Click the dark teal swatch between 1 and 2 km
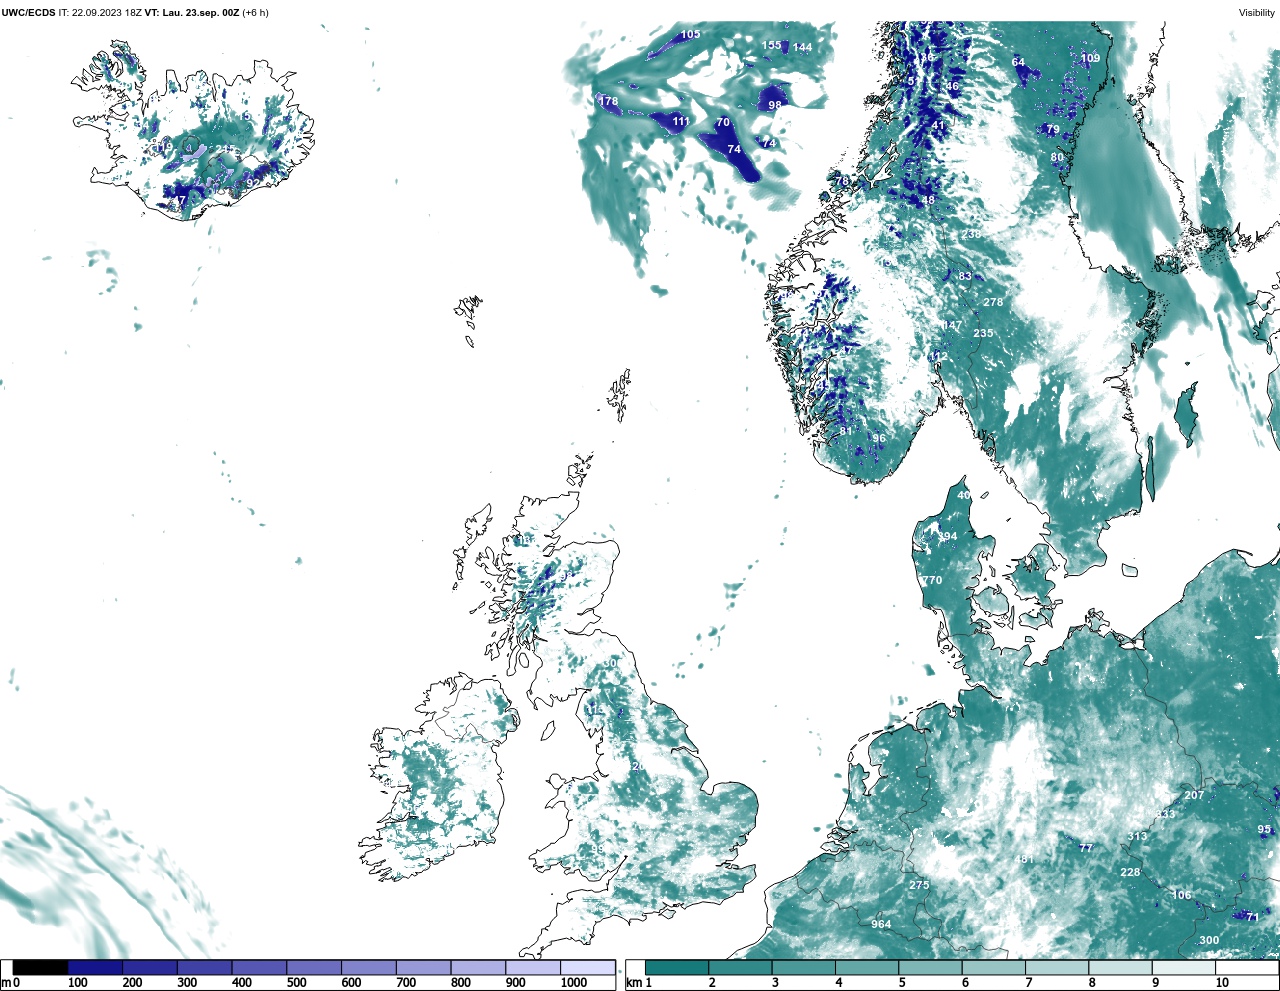The image size is (1280, 991). click(x=677, y=968)
